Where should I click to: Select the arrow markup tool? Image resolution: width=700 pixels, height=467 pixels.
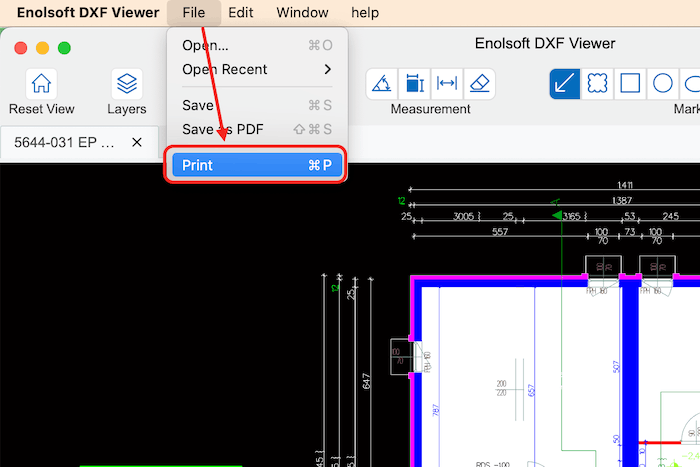coord(565,83)
